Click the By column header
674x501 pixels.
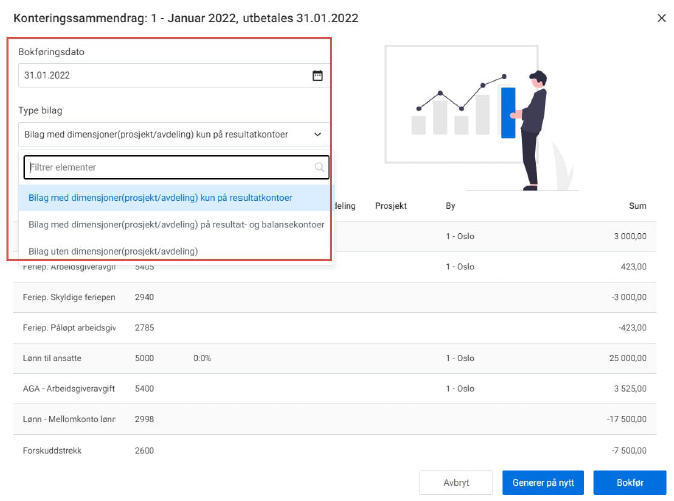pos(451,206)
